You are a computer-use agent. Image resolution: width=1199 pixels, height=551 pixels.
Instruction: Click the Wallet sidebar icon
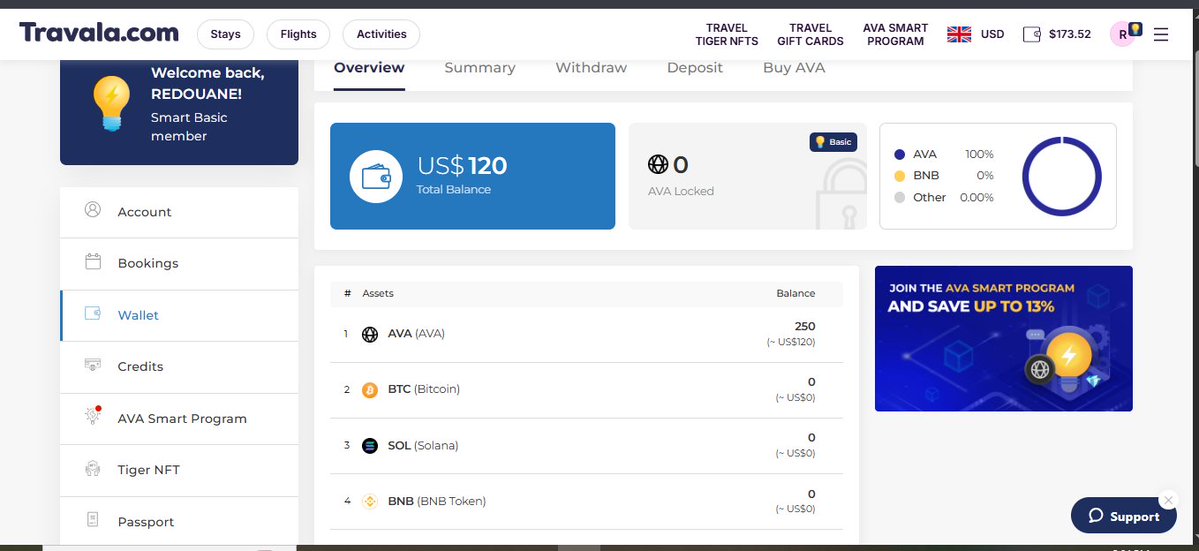point(93,313)
